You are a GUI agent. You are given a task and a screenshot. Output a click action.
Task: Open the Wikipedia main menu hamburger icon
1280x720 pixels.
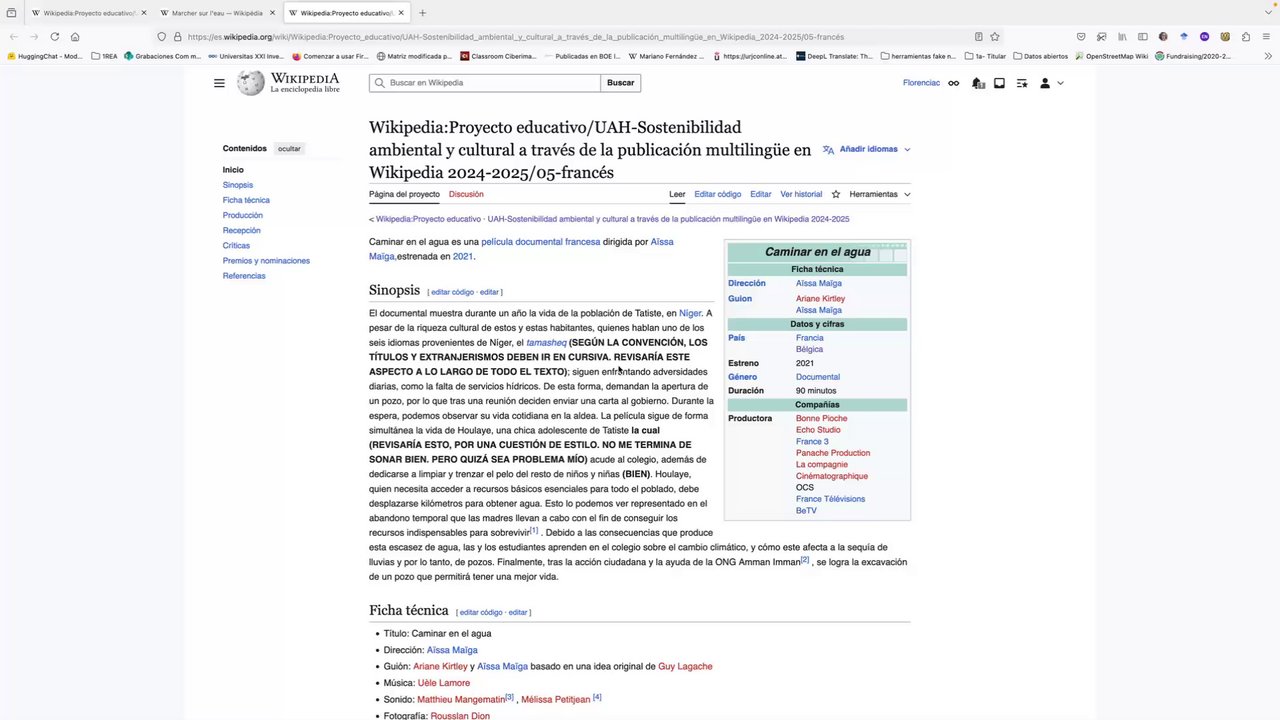pyautogui.click(x=219, y=83)
